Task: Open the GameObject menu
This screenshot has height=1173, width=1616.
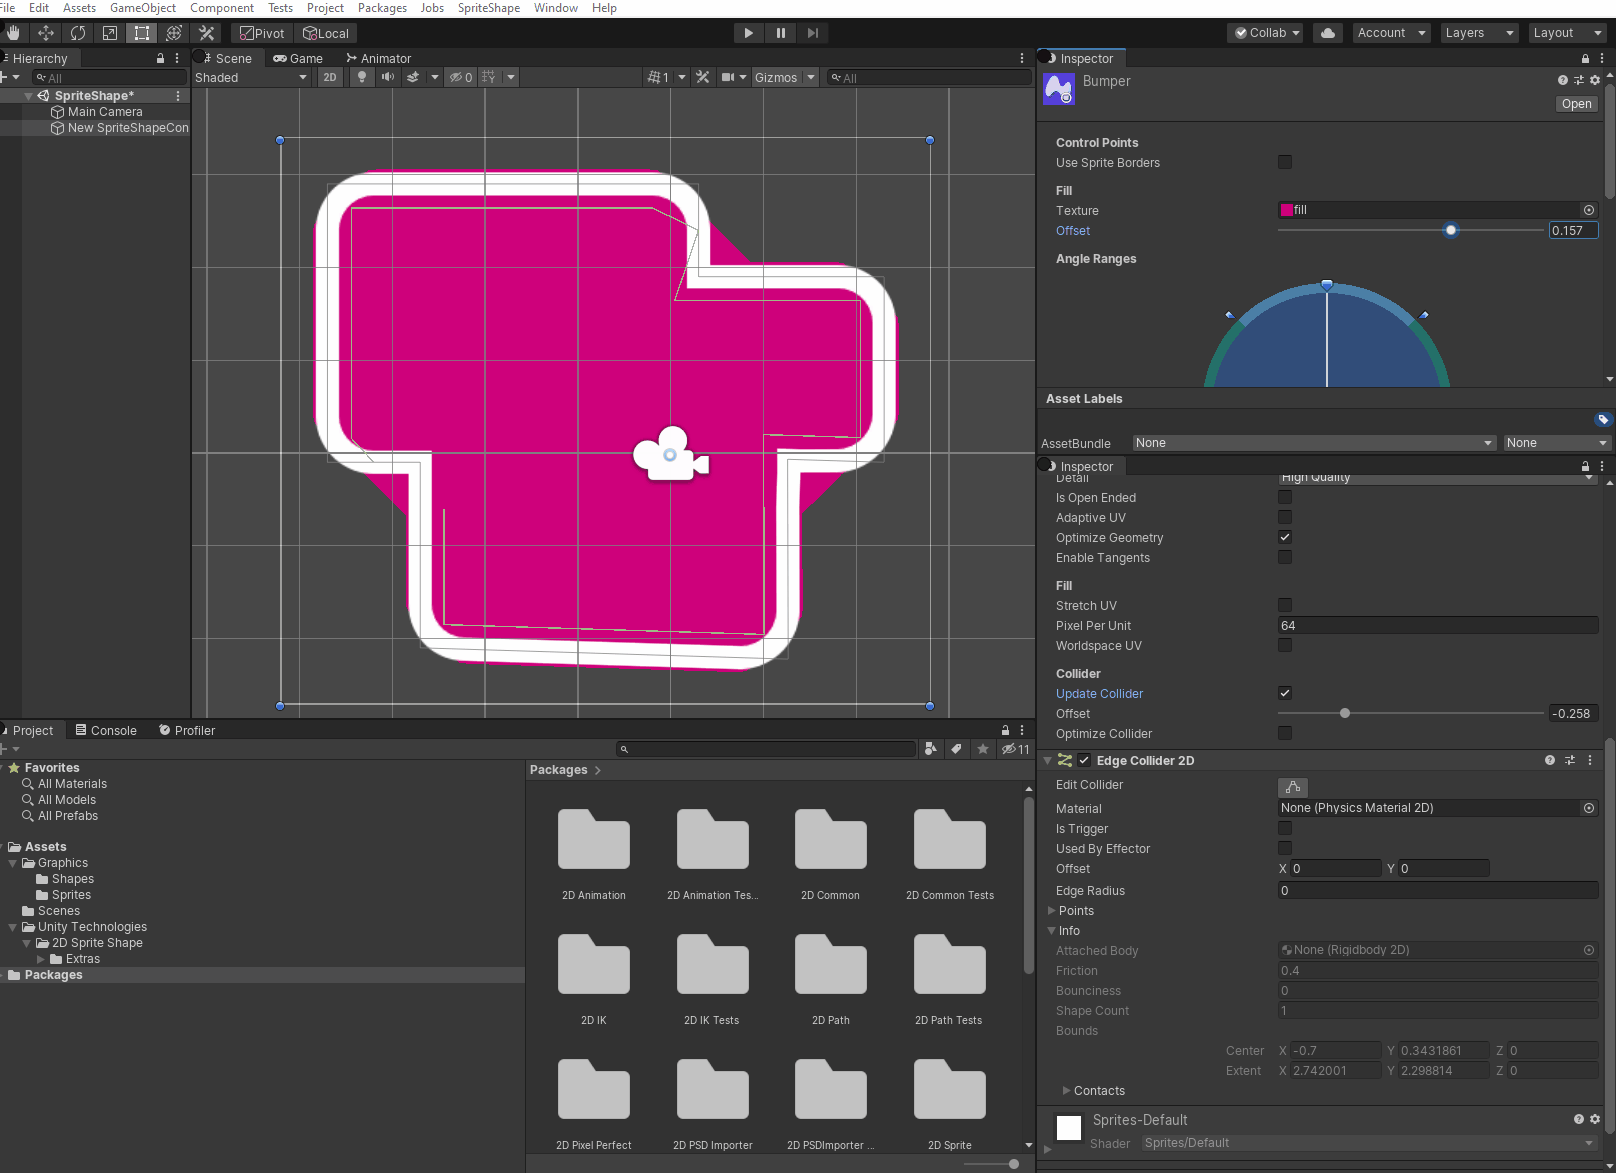Action: (x=143, y=8)
